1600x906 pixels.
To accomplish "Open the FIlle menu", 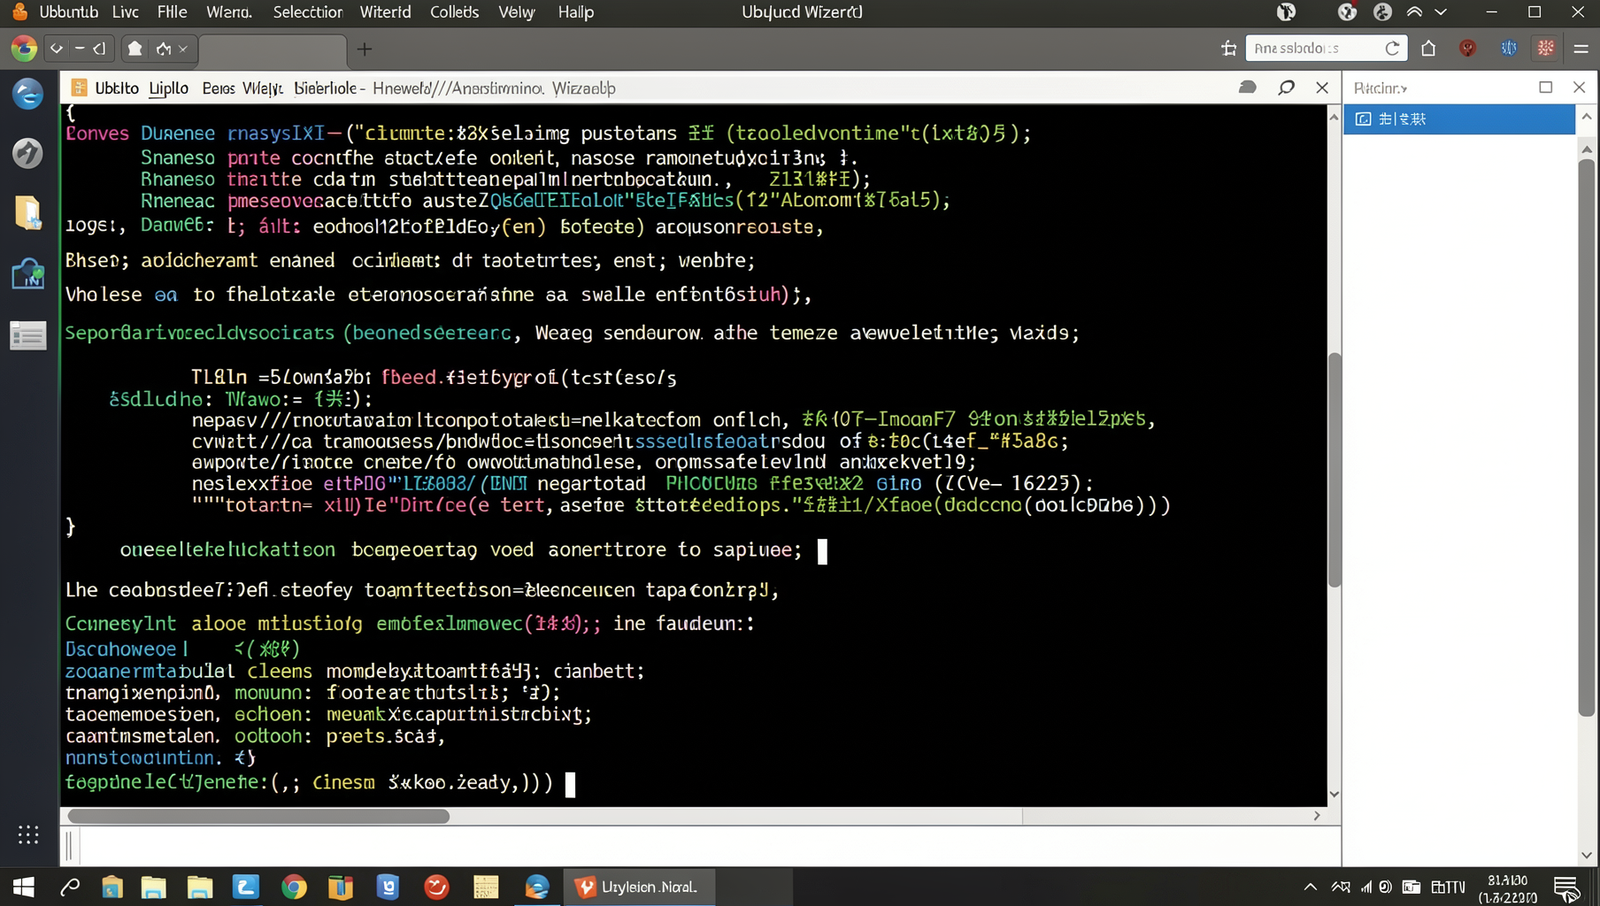I will (172, 12).
